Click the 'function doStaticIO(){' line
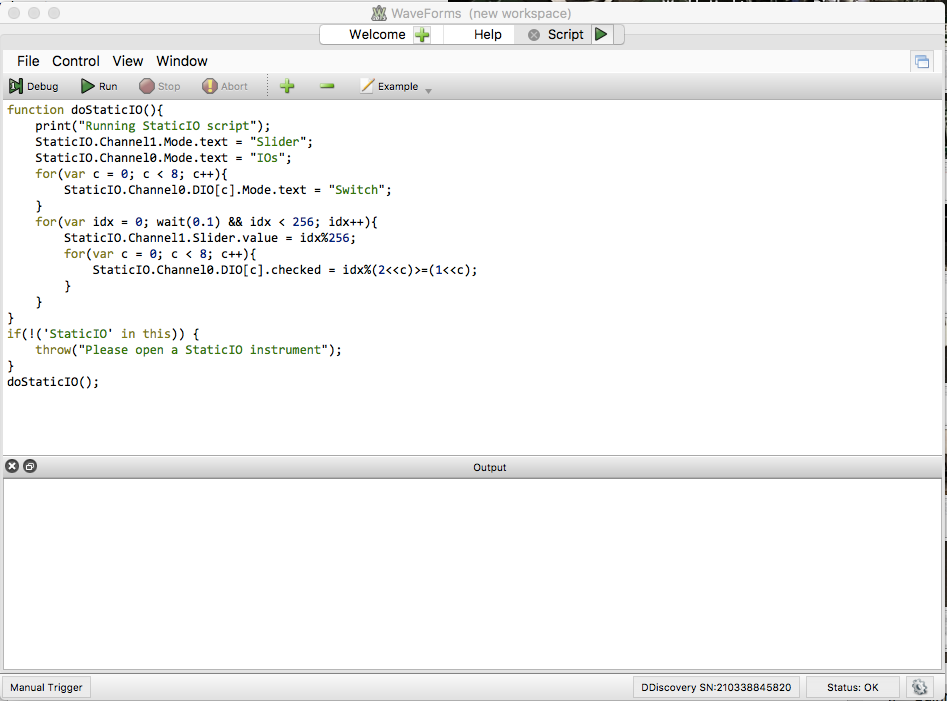 coord(85,110)
